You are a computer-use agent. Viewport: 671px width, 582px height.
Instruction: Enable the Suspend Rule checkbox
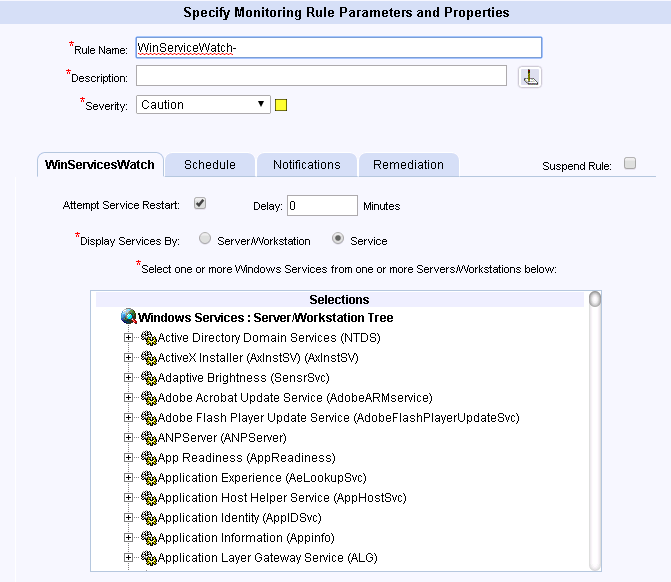tap(630, 163)
